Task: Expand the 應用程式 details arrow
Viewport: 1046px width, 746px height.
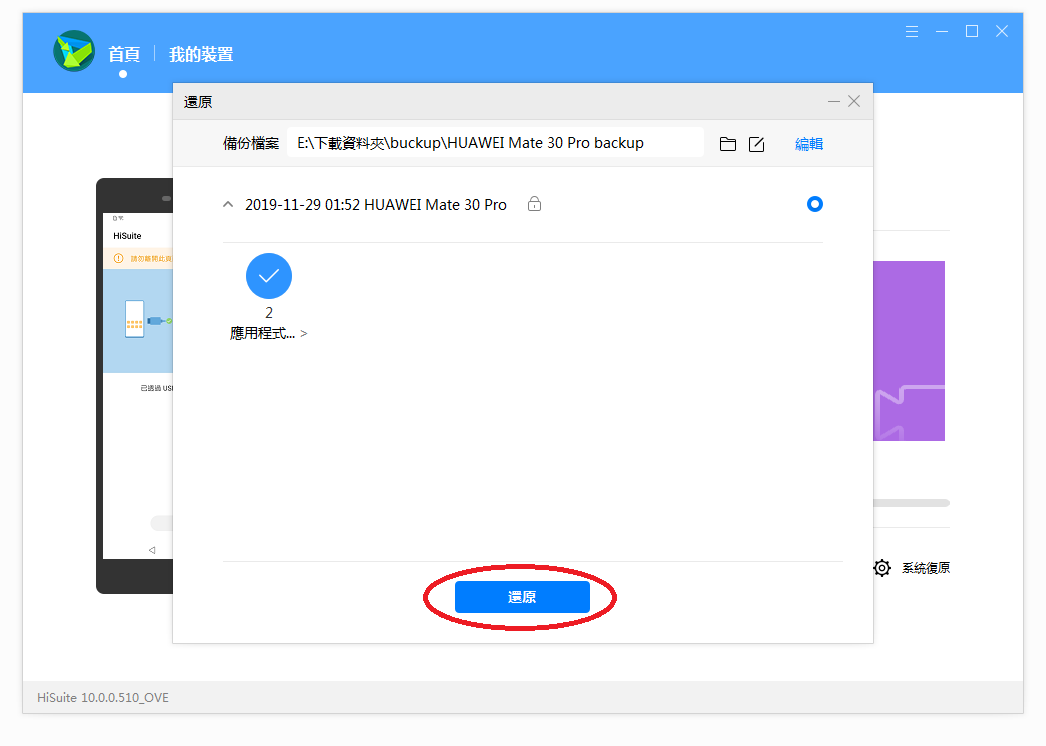Action: [304, 334]
